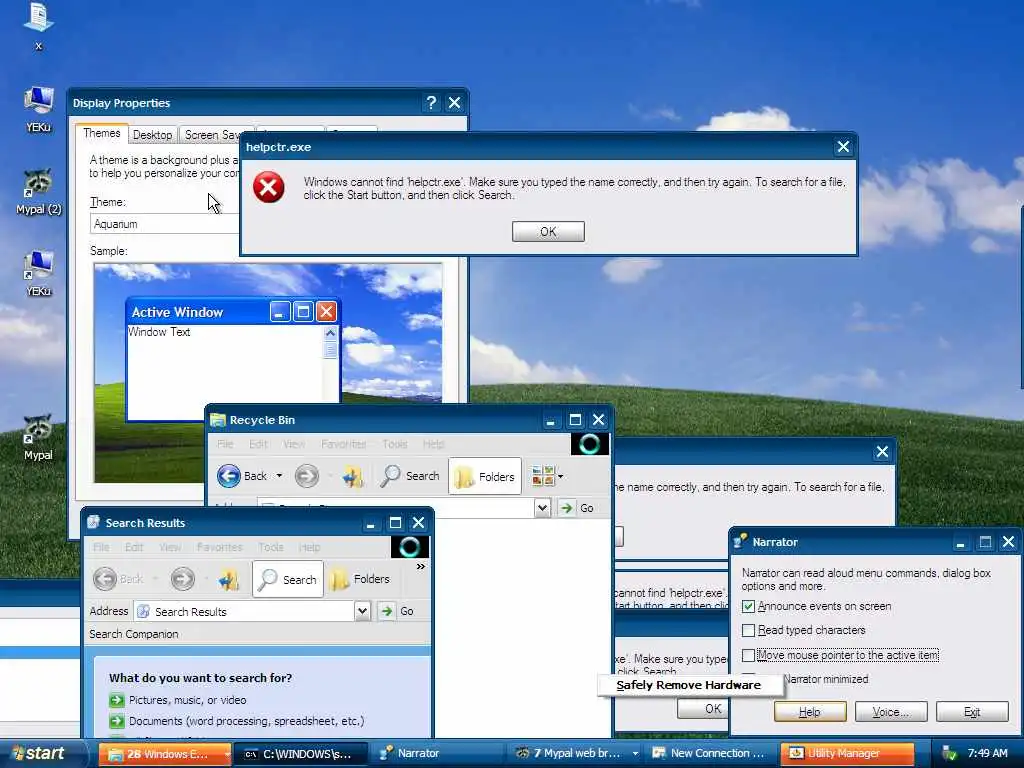
Task: Click Forward arrow in Recycle Bin toolbar
Action: 306,476
